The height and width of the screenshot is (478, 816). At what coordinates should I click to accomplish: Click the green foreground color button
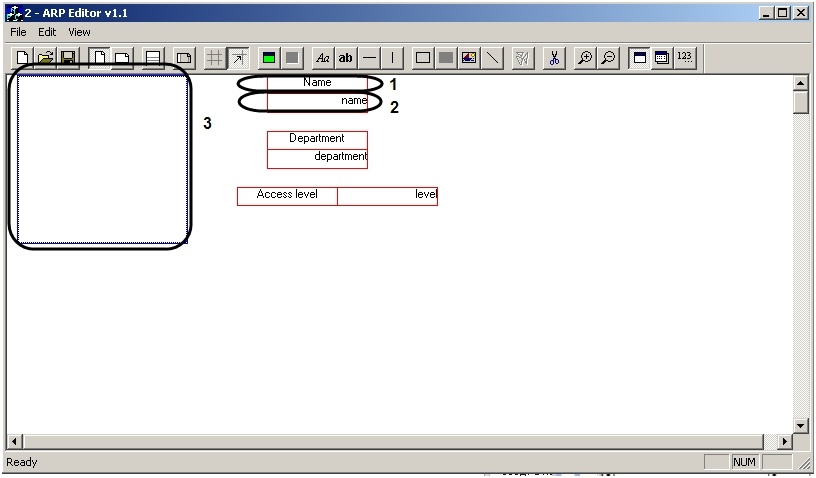pyautogui.click(x=269, y=58)
